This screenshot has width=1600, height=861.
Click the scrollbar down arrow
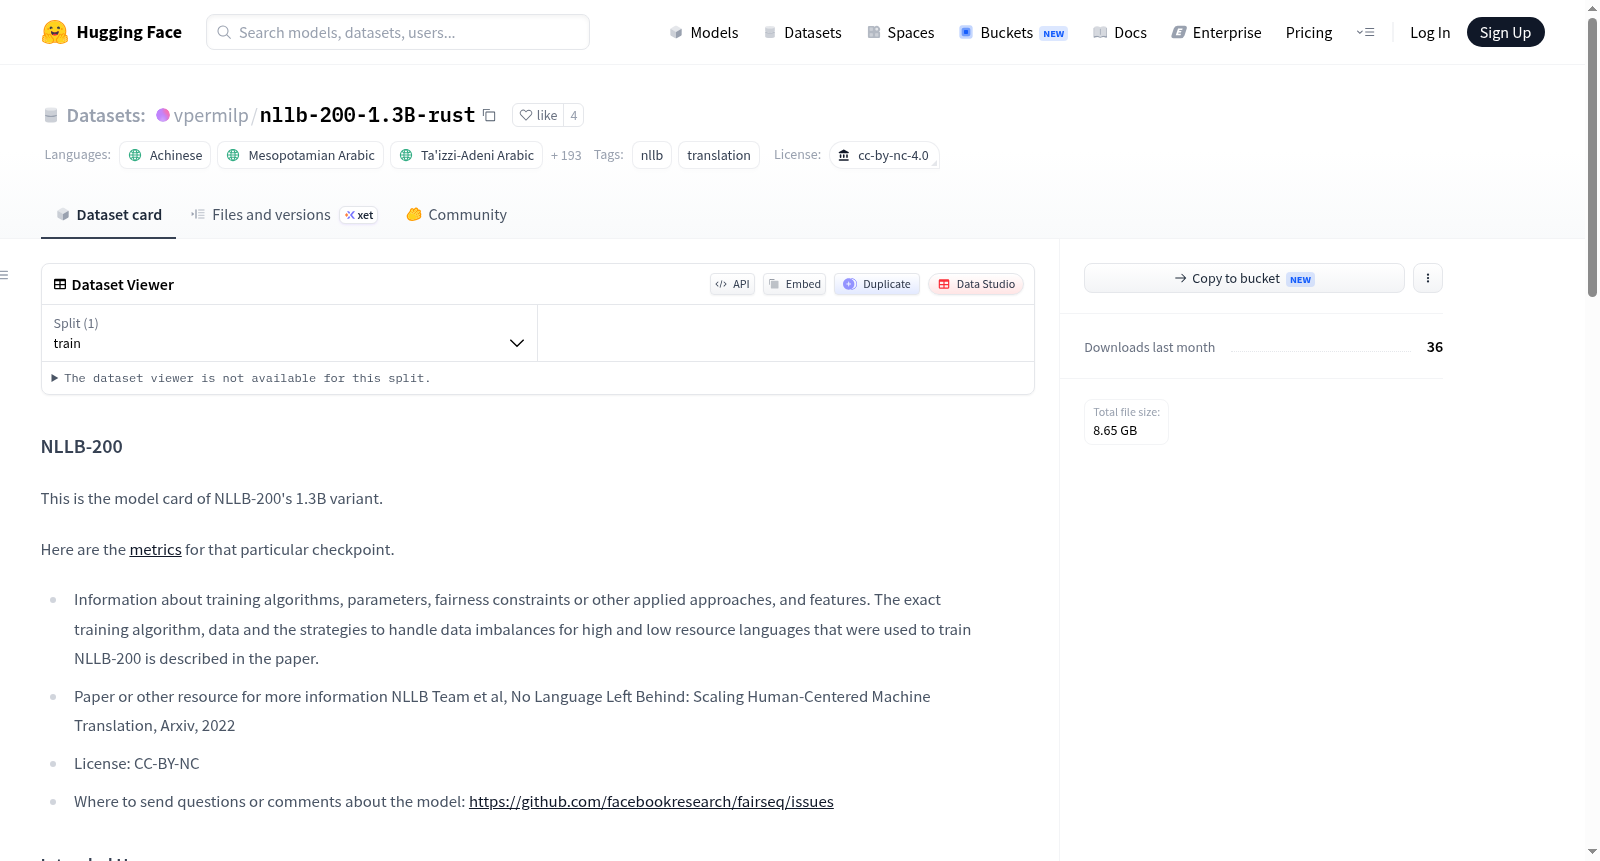point(1592,852)
